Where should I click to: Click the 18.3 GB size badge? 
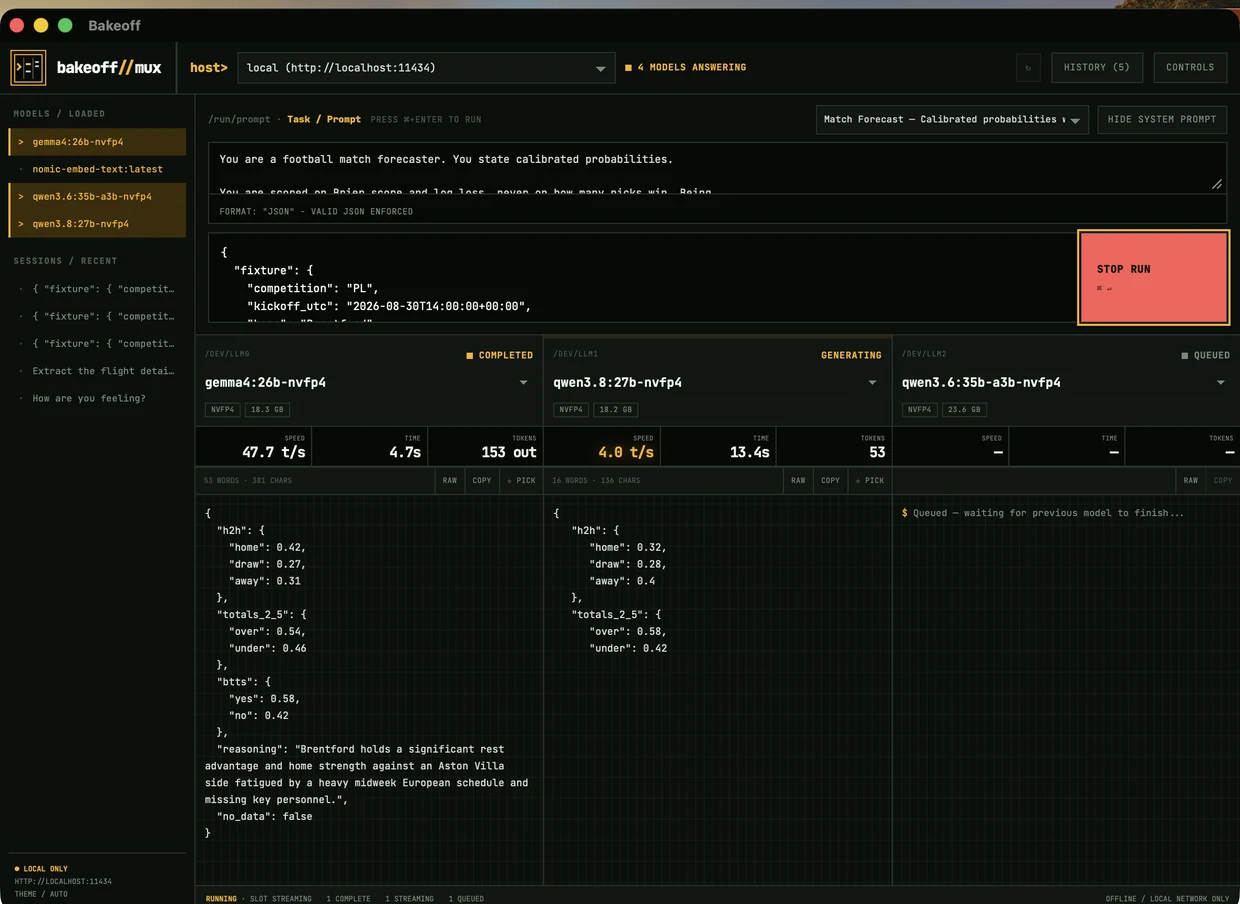point(268,410)
